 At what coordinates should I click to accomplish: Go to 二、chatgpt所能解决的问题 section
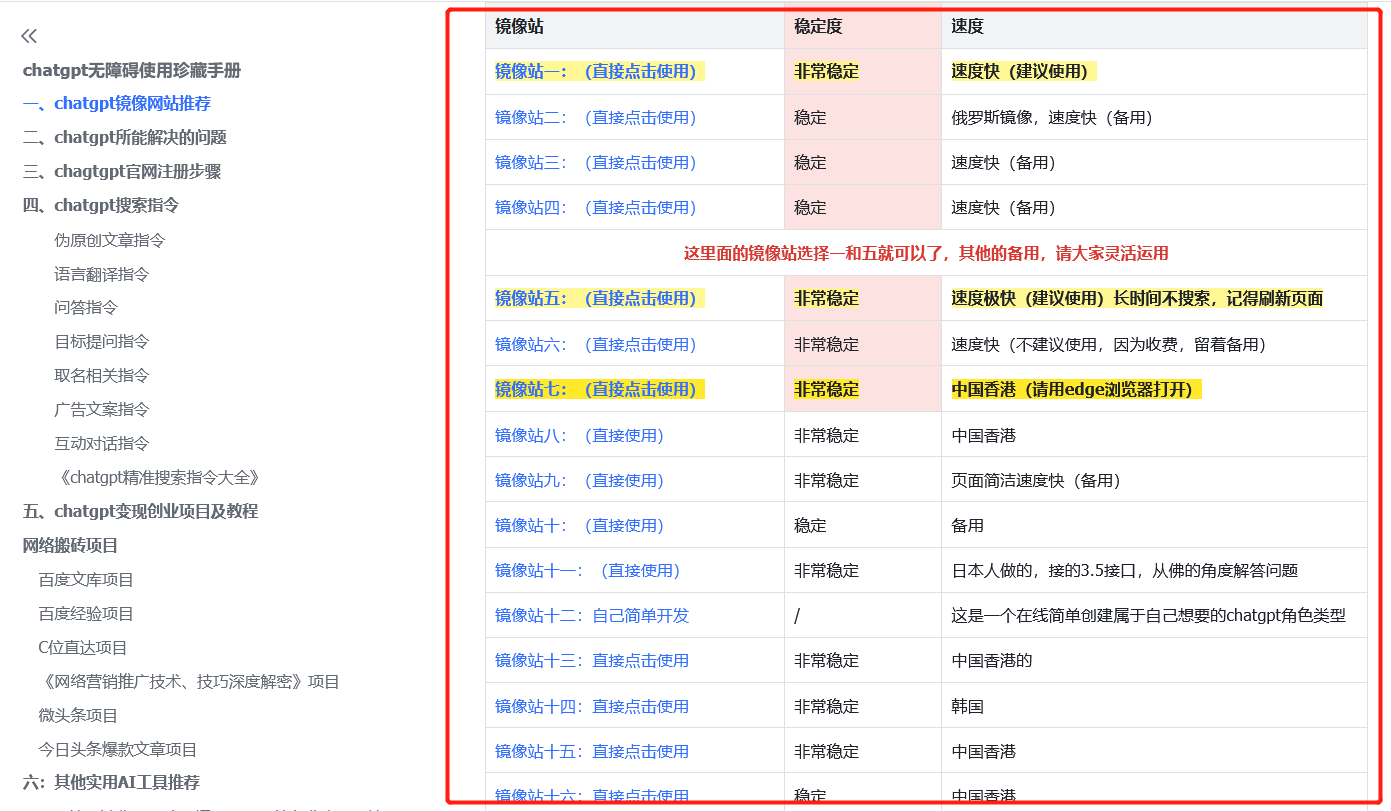pyautogui.click(x=125, y=137)
